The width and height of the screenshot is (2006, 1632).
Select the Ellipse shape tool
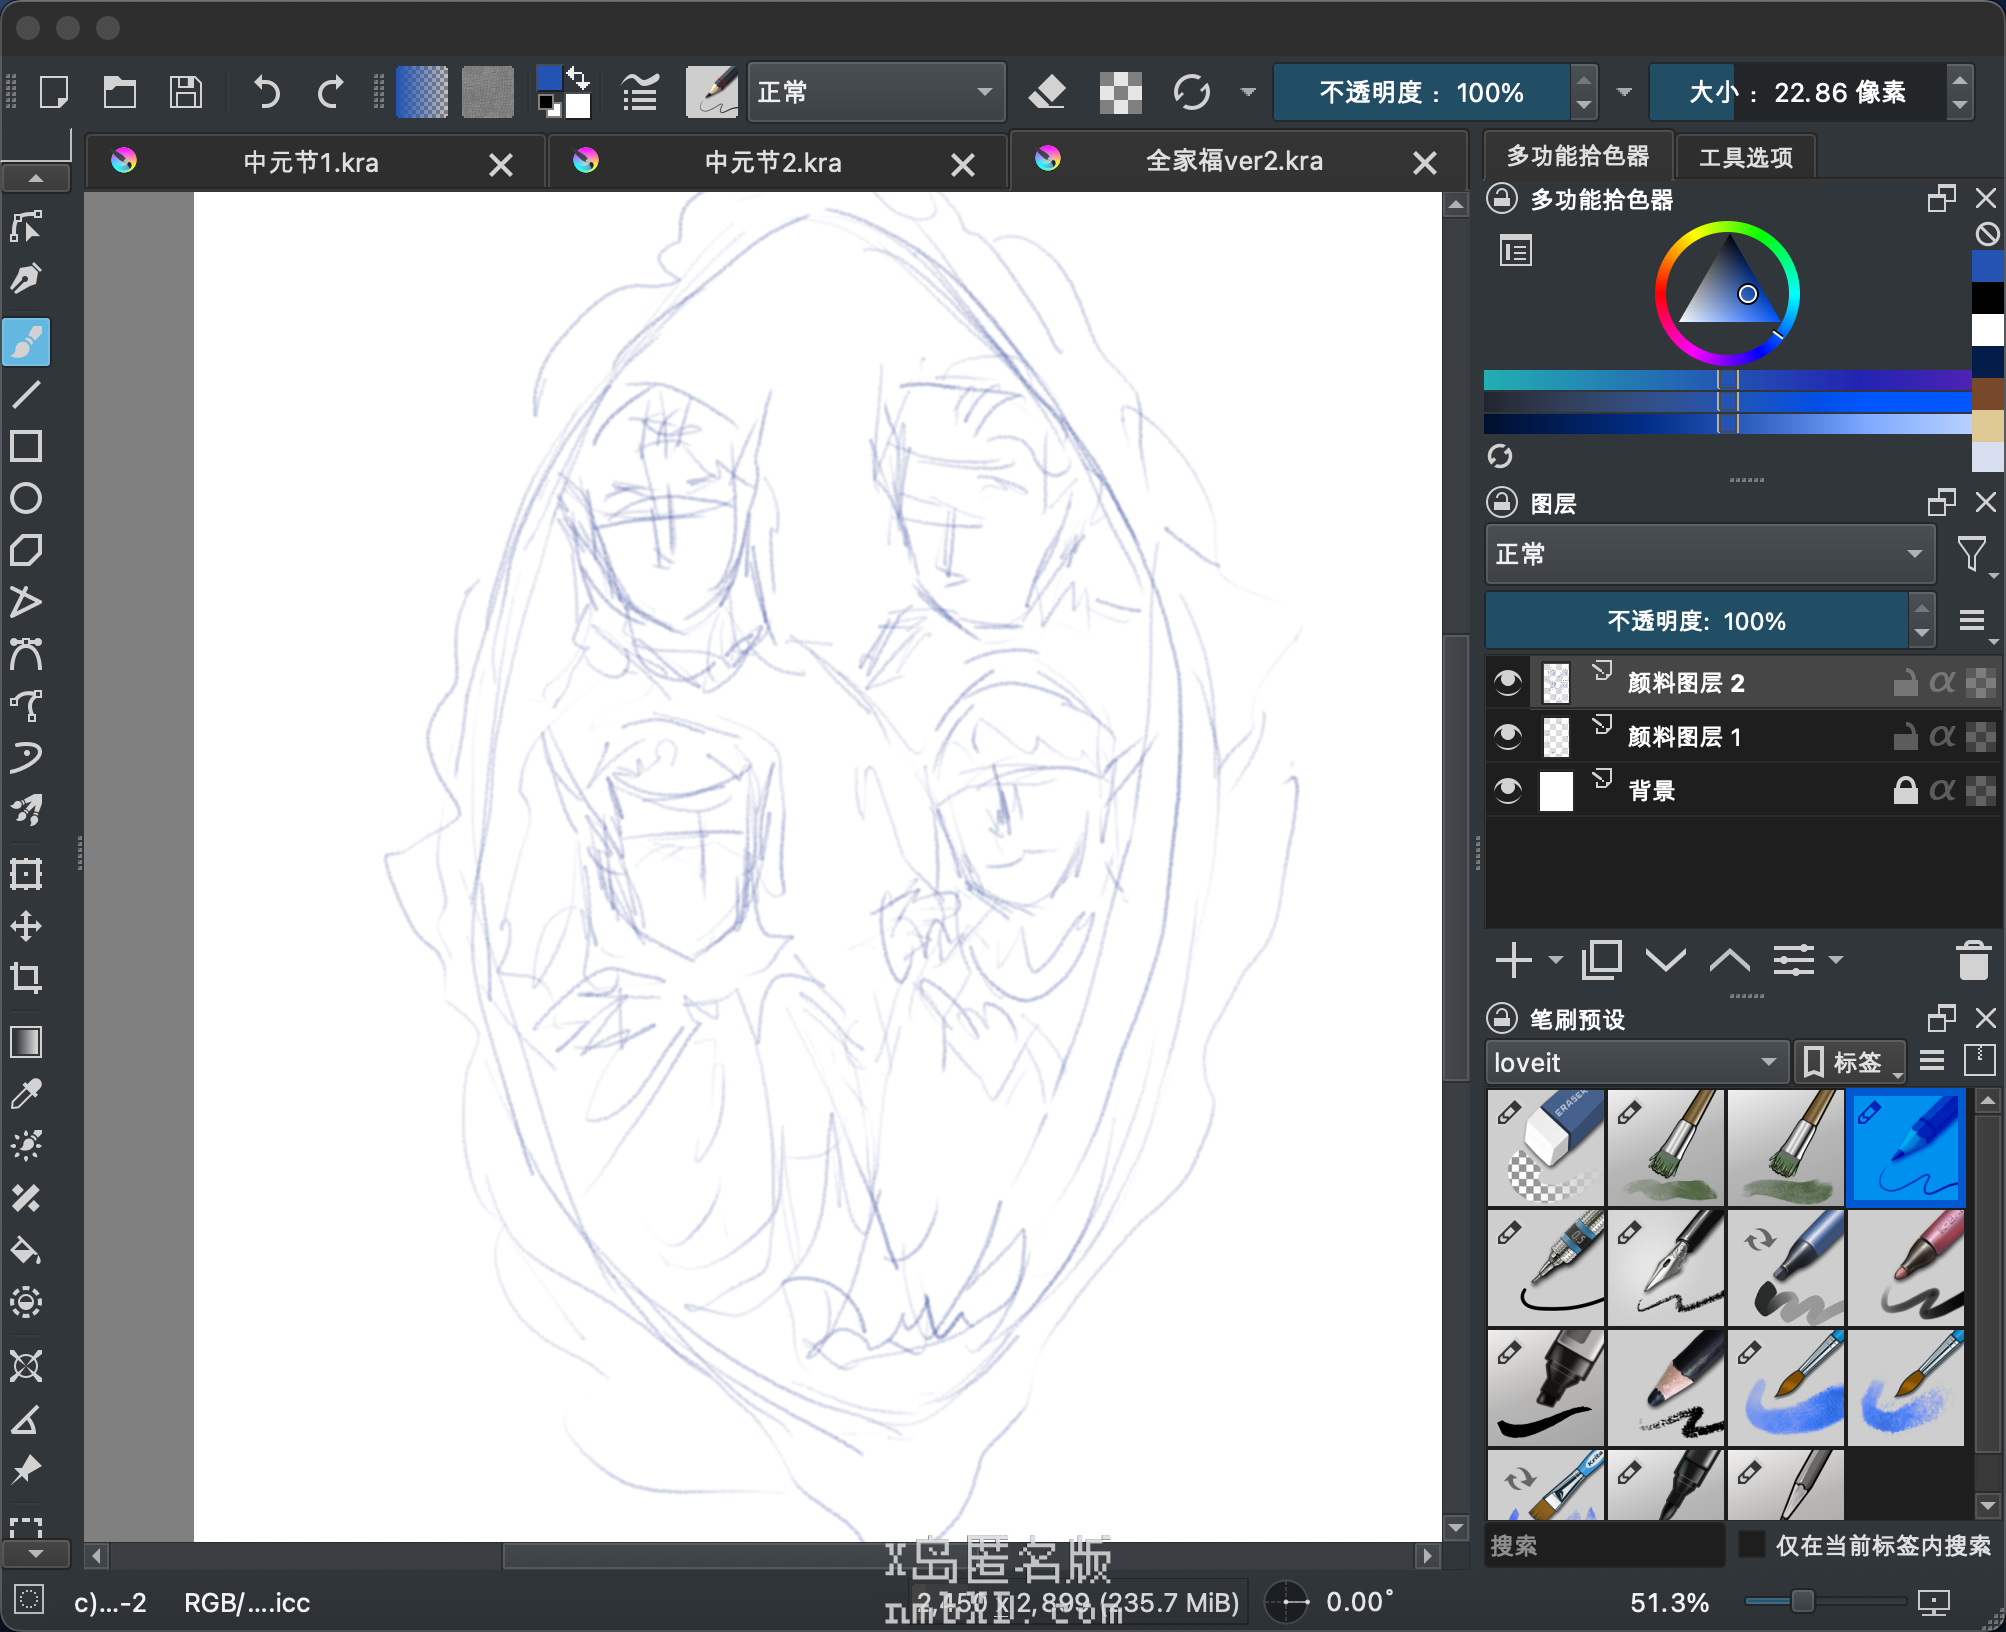(x=26, y=498)
